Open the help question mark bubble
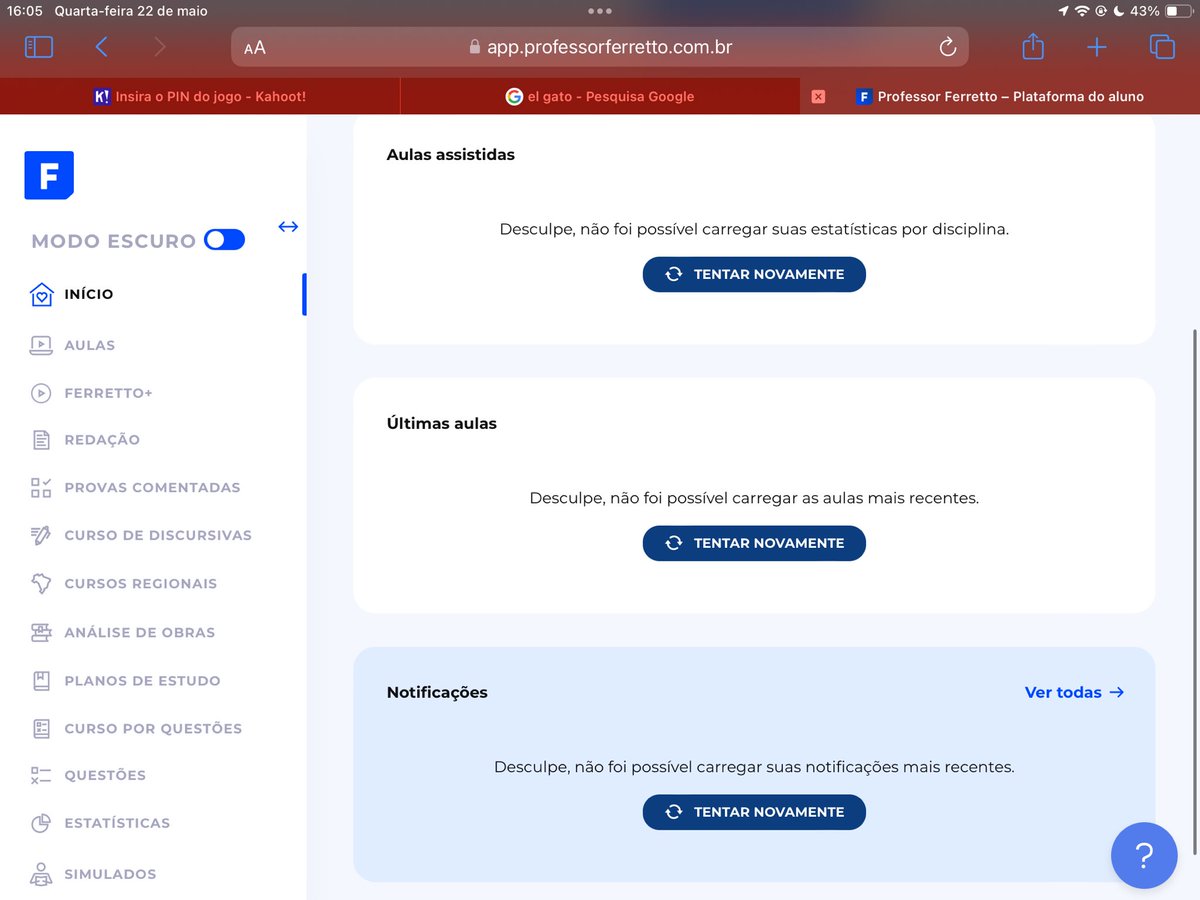The height and width of the screenshot is (900, 1200). coord(1144,855)
